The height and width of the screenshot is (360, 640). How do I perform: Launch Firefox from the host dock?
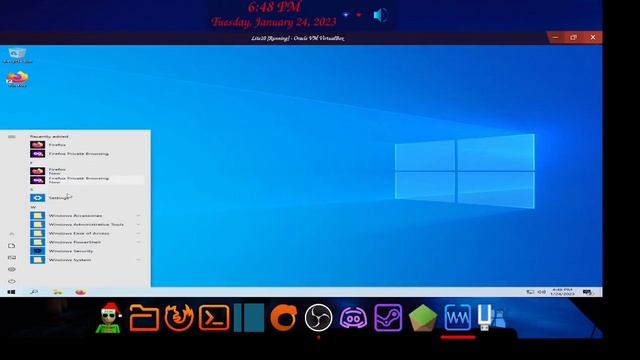pyautogui.click(x=179, y=318)
